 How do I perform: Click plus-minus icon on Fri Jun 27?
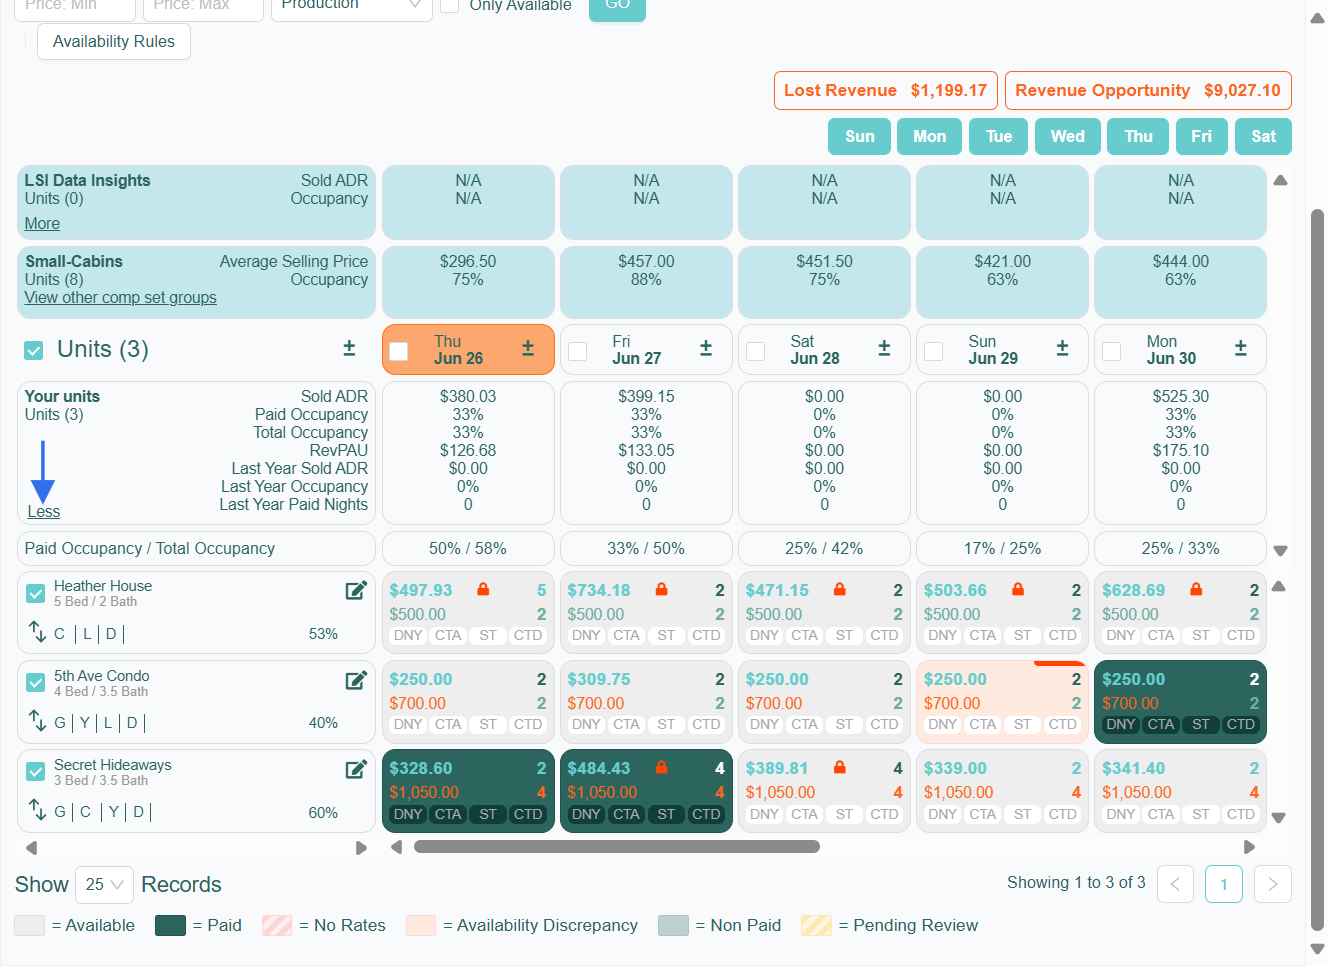point(706,348)
